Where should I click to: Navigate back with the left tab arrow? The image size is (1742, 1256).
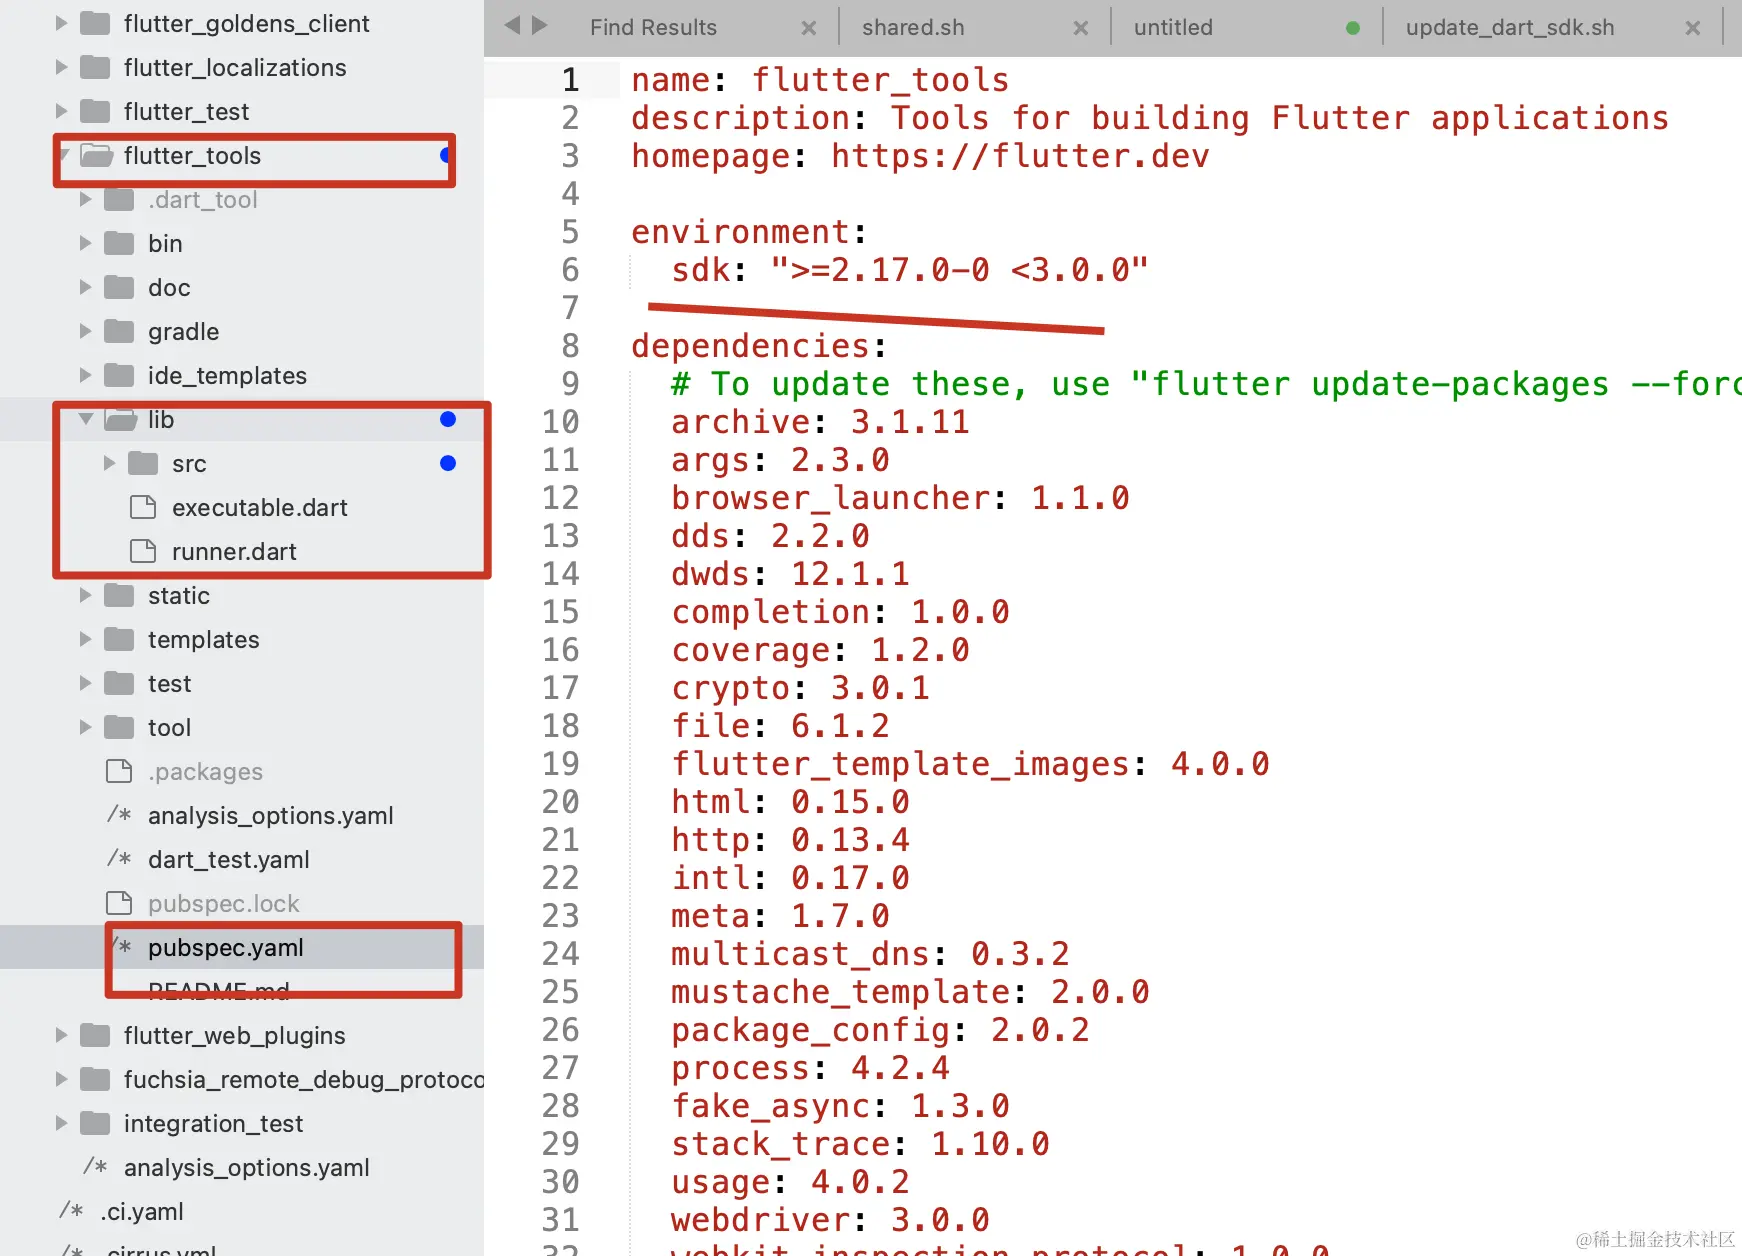pos(512,25)
